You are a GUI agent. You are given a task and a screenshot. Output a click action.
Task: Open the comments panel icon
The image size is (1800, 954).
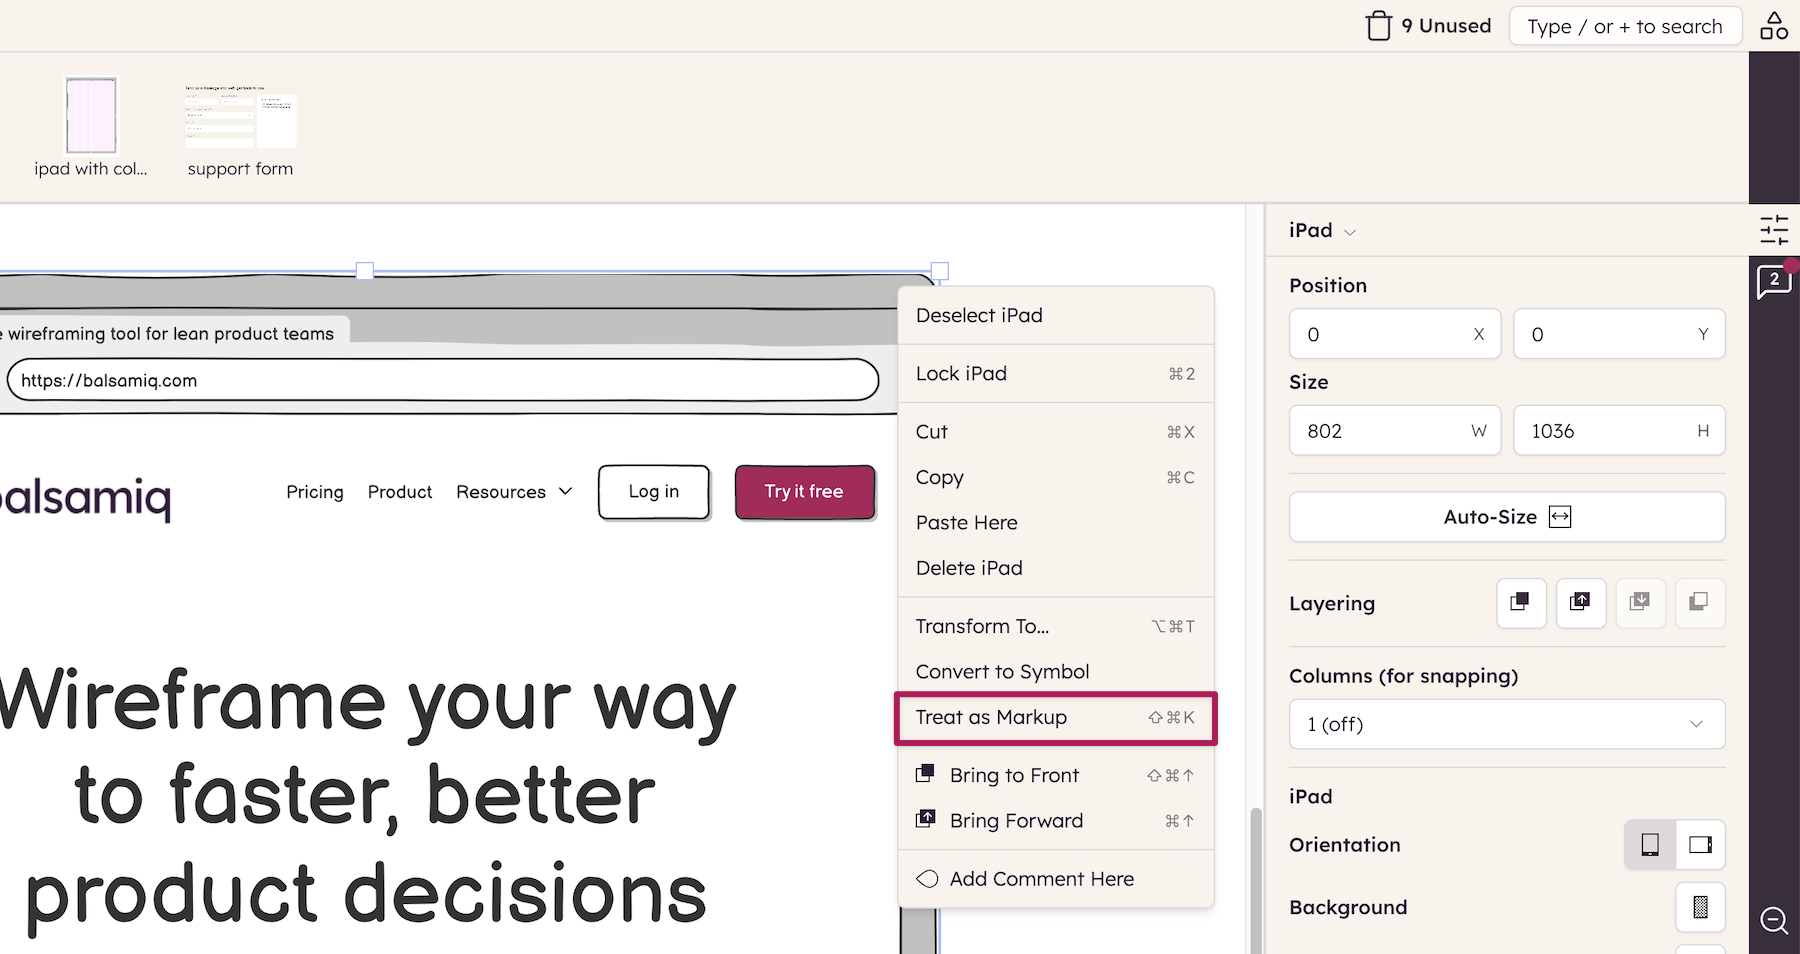1774,282
